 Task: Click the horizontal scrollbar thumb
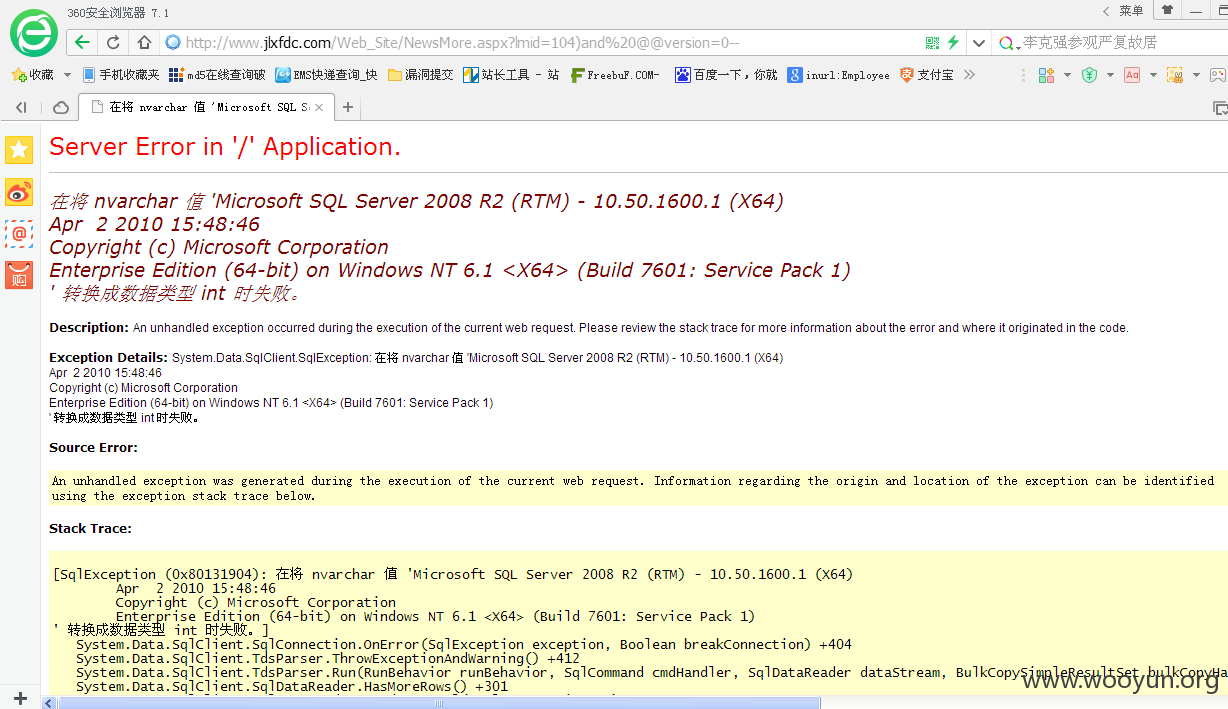pos(440,703)
